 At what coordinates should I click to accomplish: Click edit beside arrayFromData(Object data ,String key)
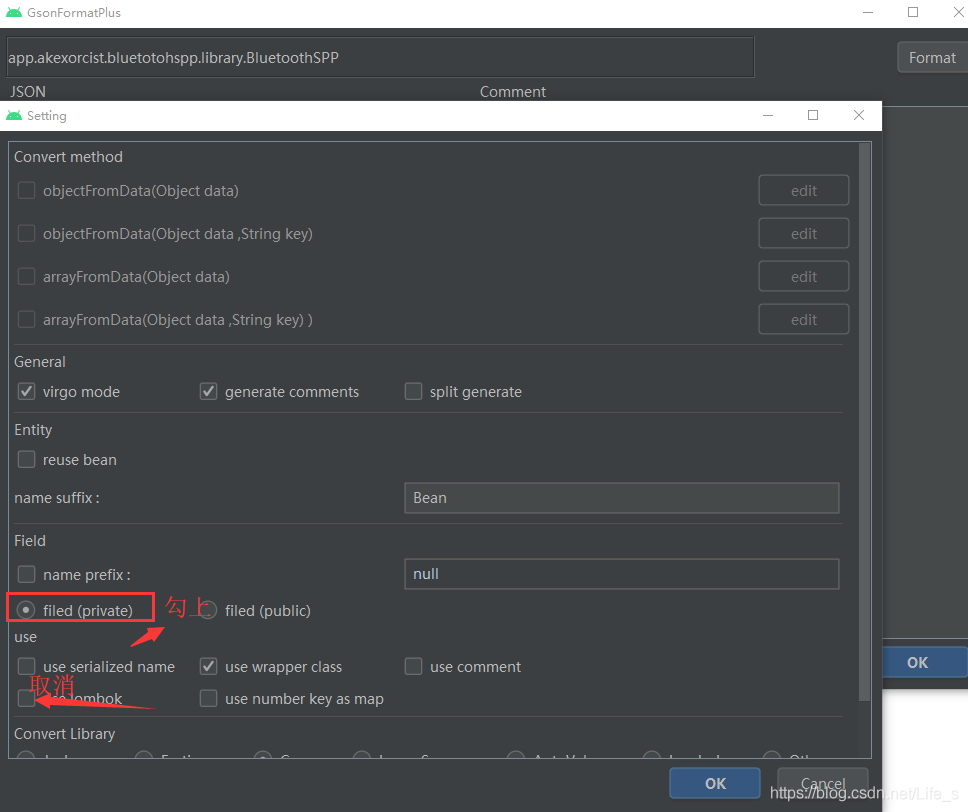(803, 319)
